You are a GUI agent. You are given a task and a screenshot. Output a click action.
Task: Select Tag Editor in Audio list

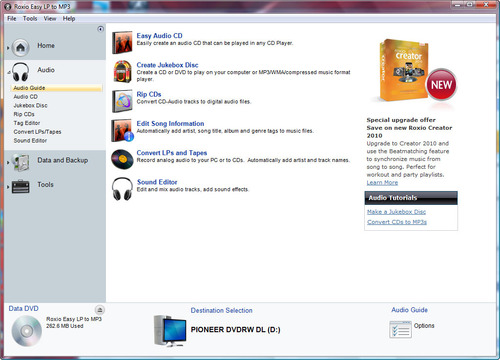coord(27,123)
